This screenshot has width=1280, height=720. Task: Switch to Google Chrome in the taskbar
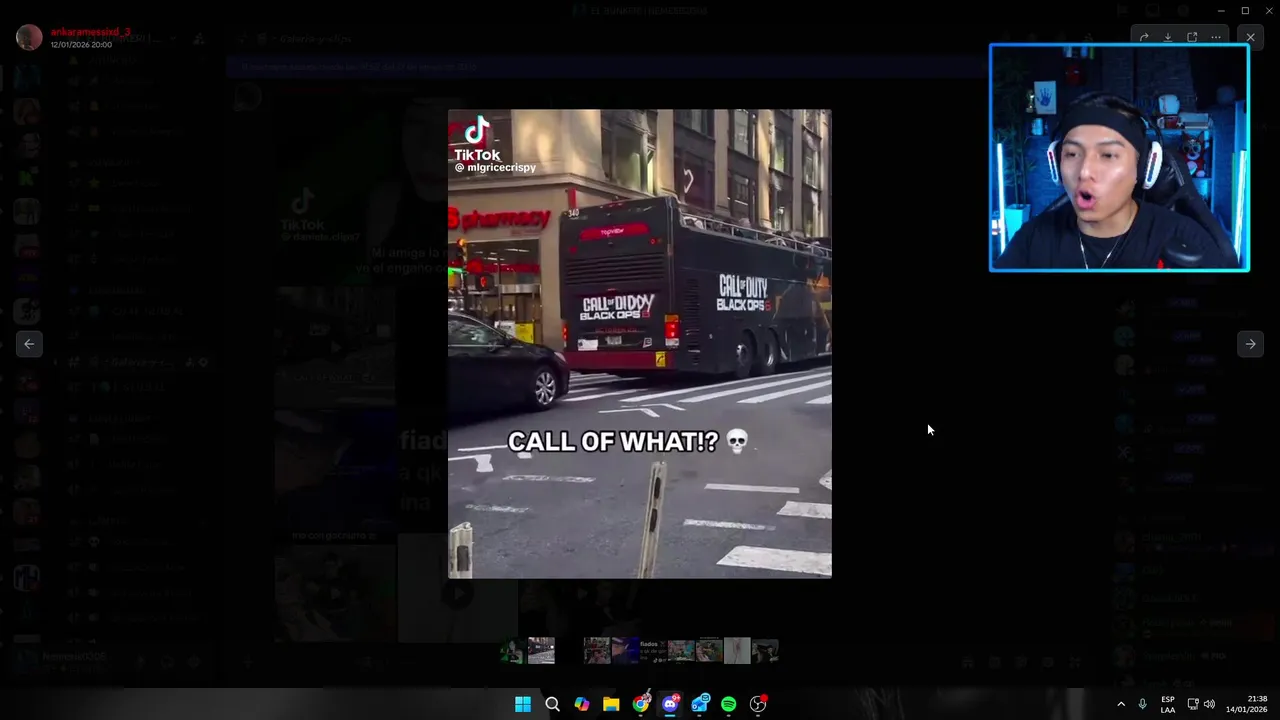tap(641, 704)
